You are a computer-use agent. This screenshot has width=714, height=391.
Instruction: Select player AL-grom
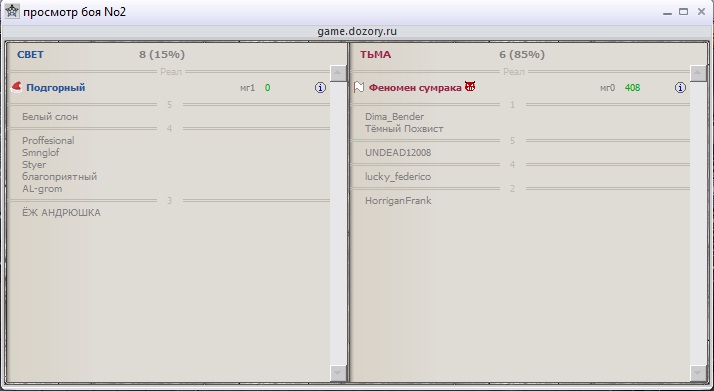[x=42, y=189]
